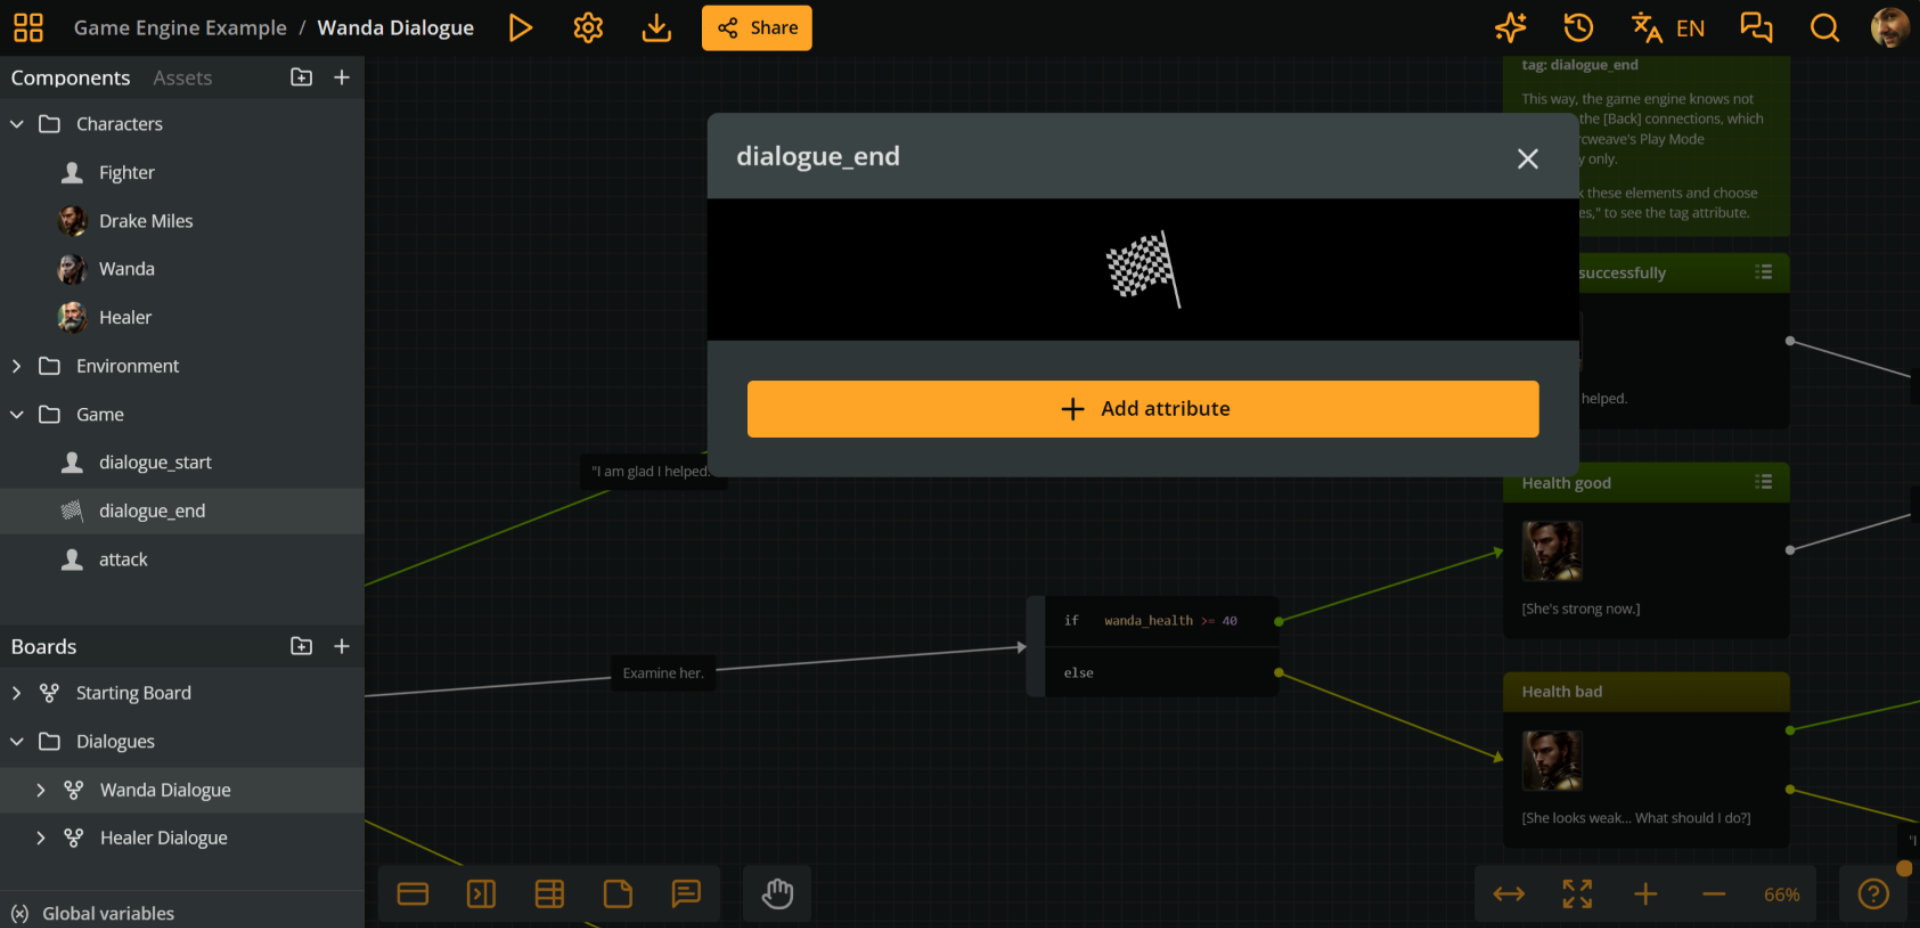
Task: Open user profile avatar
Action: 1890,28
